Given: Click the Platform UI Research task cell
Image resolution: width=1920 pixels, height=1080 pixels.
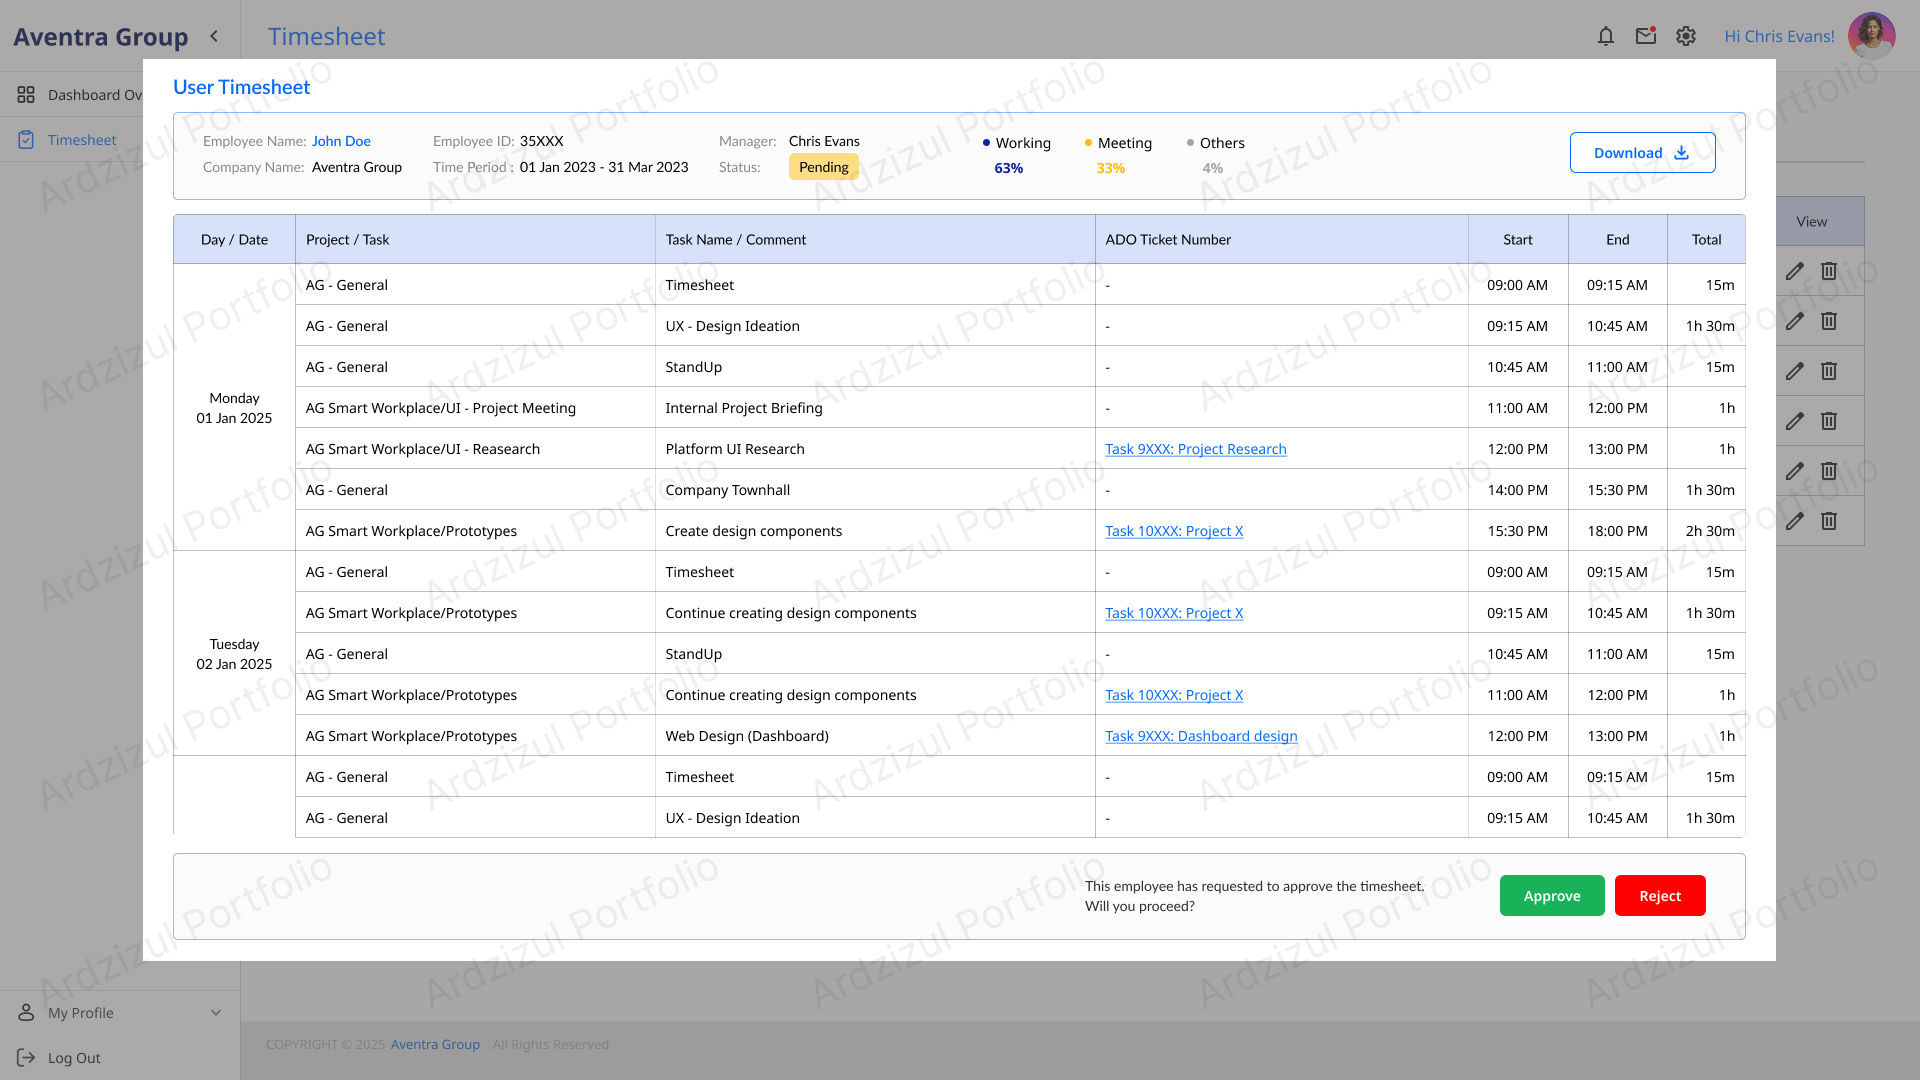Looking at the screenshot, I should 875,449.
